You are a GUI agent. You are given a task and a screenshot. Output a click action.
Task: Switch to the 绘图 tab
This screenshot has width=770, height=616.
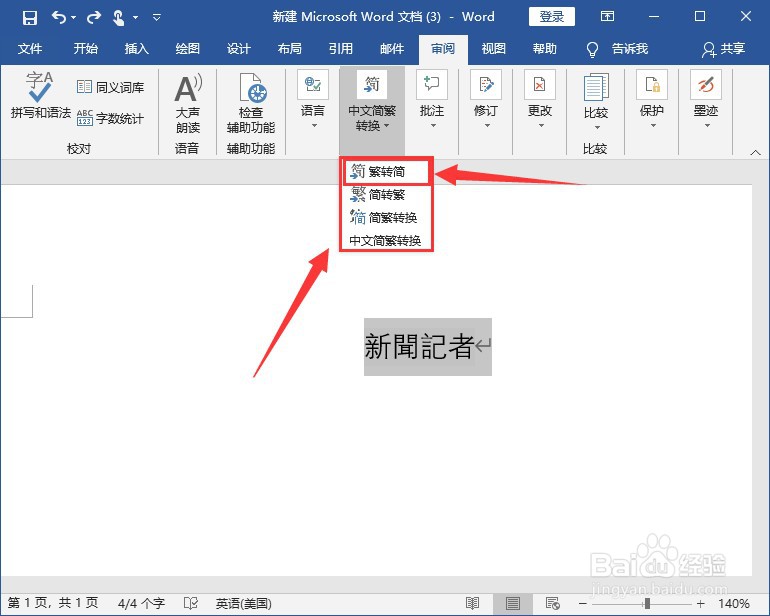(188, 49)
